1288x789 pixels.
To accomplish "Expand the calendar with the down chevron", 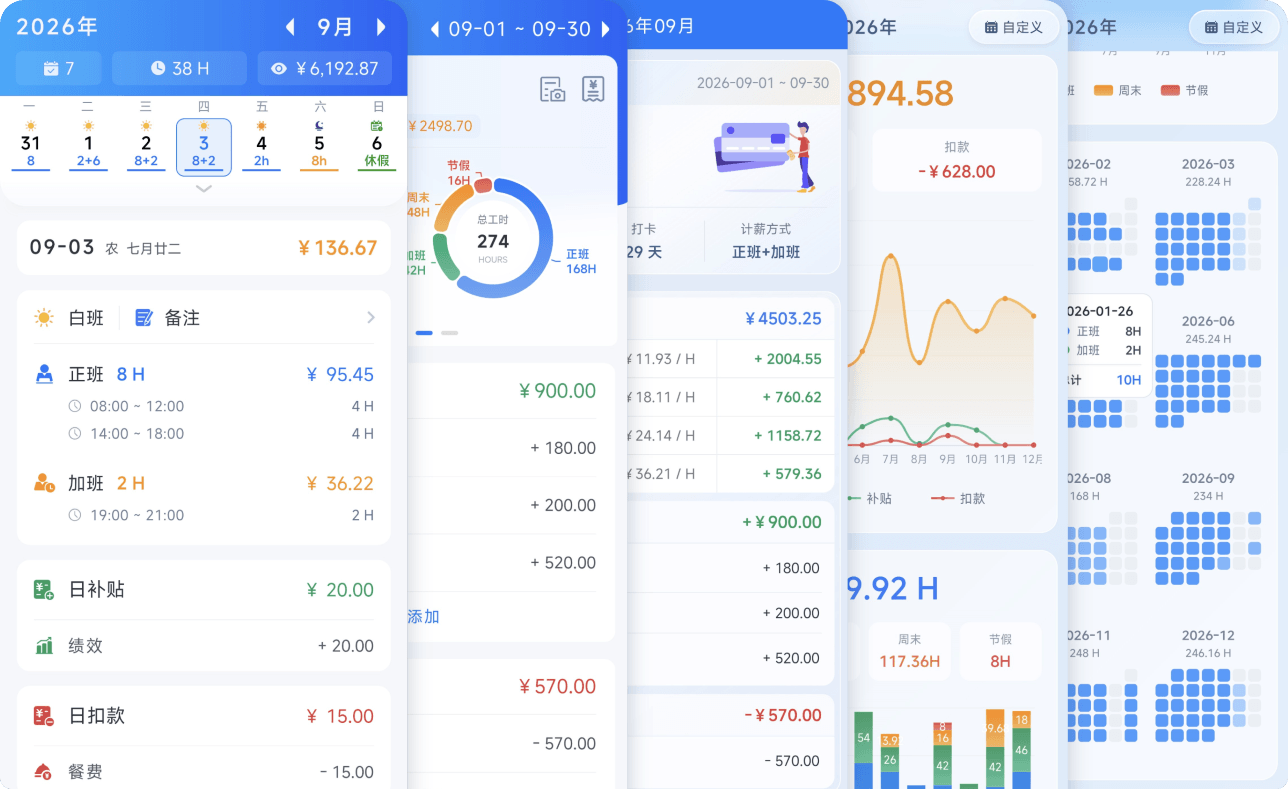I will coord(203,188).
